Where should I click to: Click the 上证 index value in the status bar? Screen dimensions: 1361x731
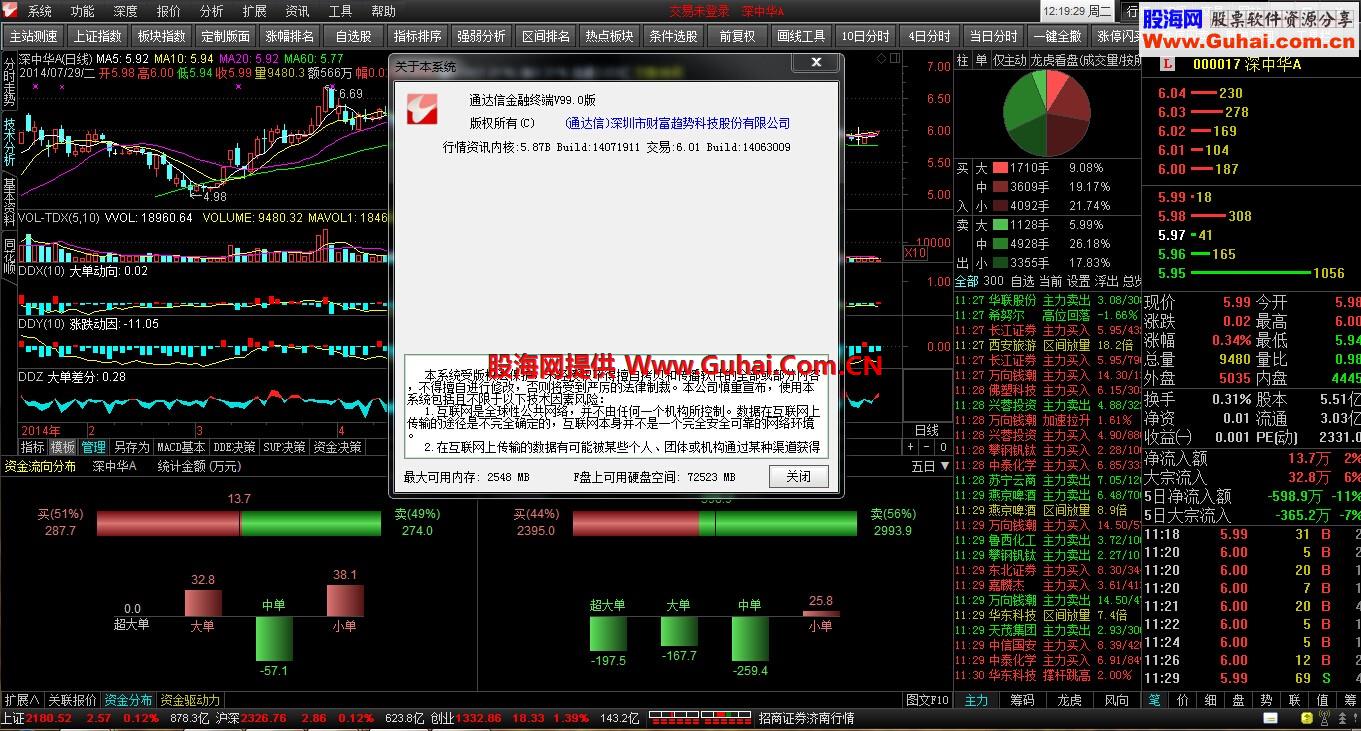point(50,718)
